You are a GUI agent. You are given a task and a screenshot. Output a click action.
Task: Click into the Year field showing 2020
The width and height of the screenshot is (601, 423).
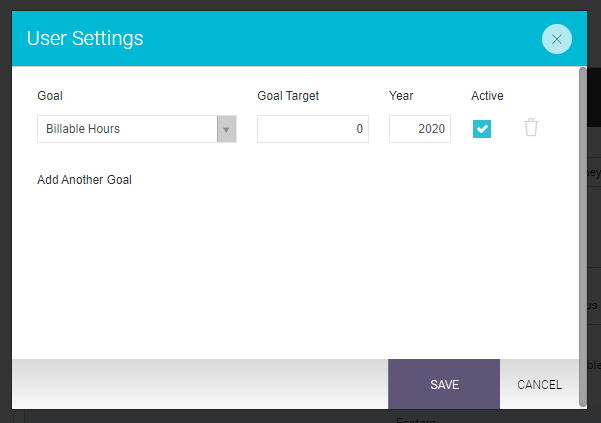420,129
